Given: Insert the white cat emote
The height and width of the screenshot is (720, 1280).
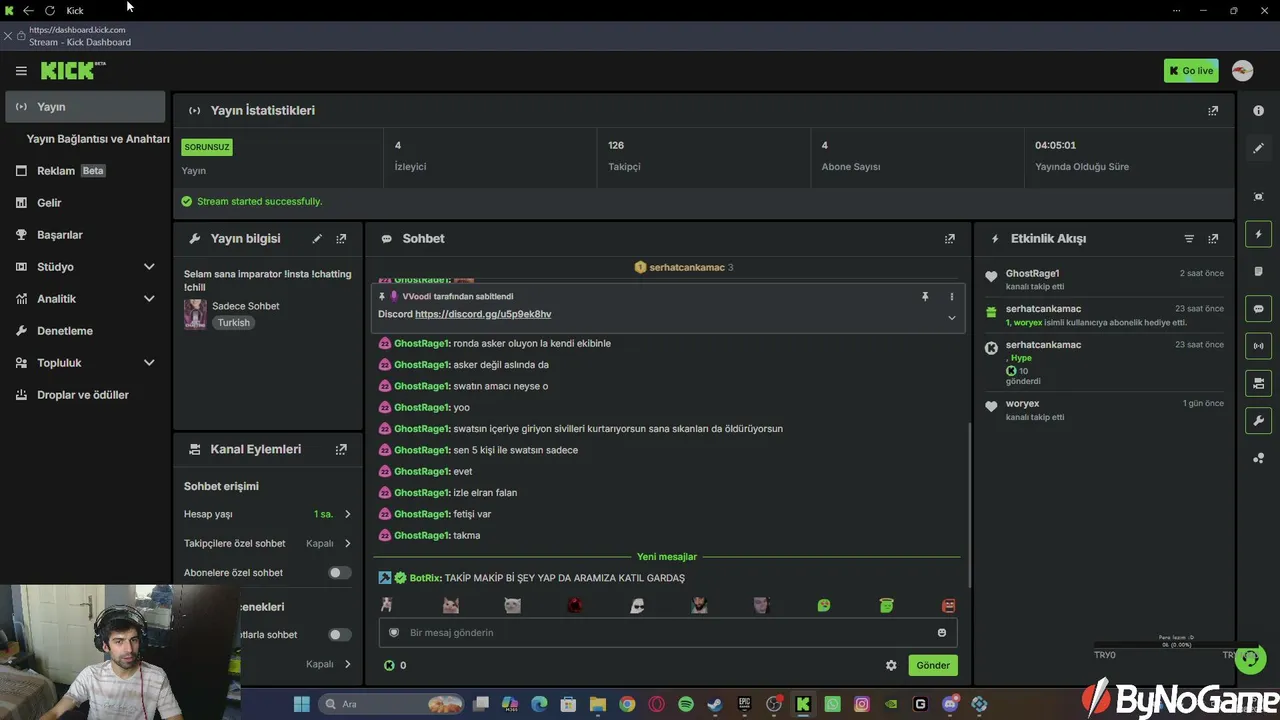Looking at the screenshot, I should (512, 605).
